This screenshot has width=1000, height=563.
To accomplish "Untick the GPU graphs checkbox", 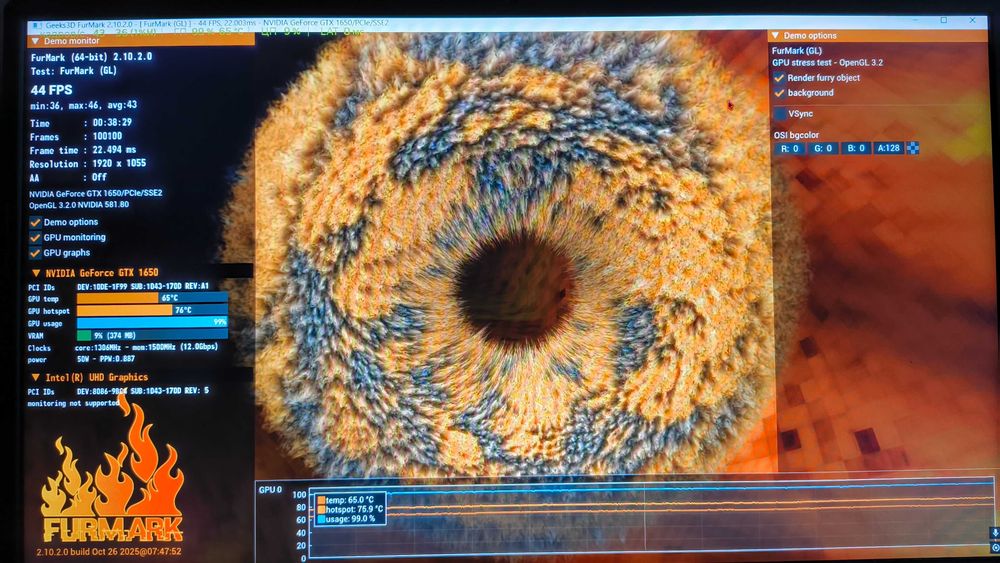I will point(36,253).
